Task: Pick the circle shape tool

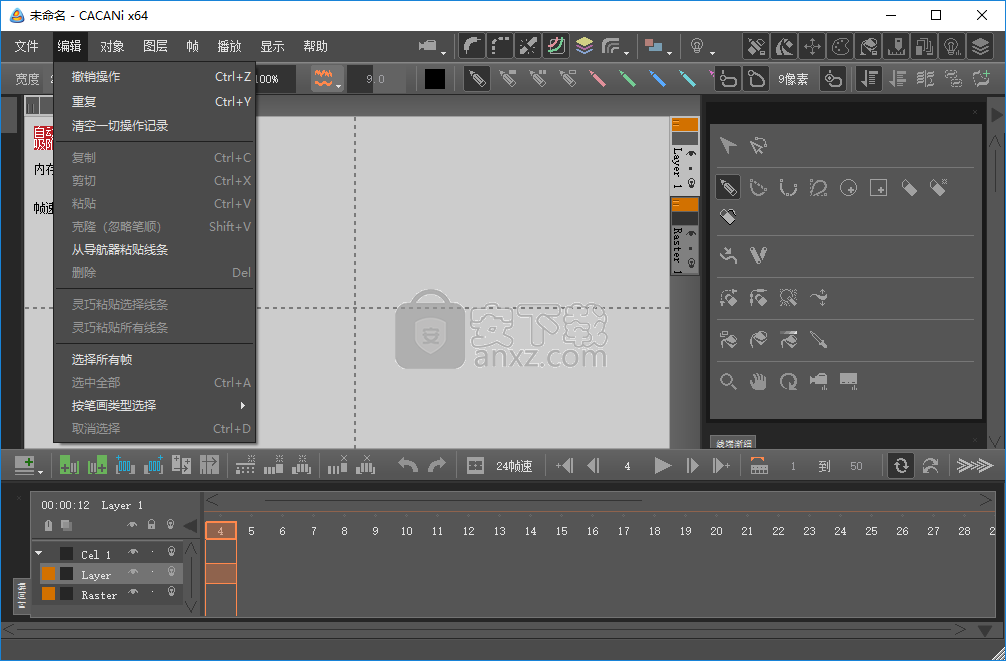Action: coord(849,187)
